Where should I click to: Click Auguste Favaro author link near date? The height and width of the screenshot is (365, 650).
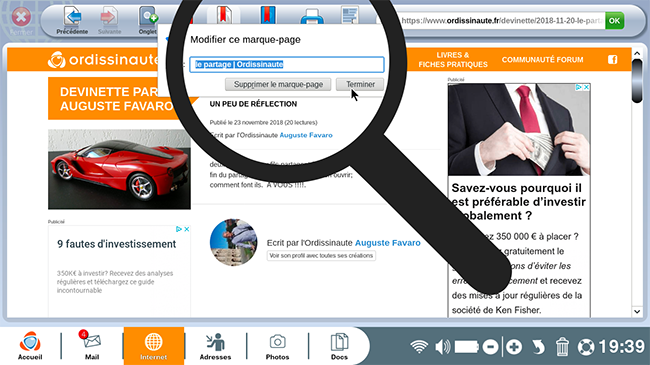(306, 135)
